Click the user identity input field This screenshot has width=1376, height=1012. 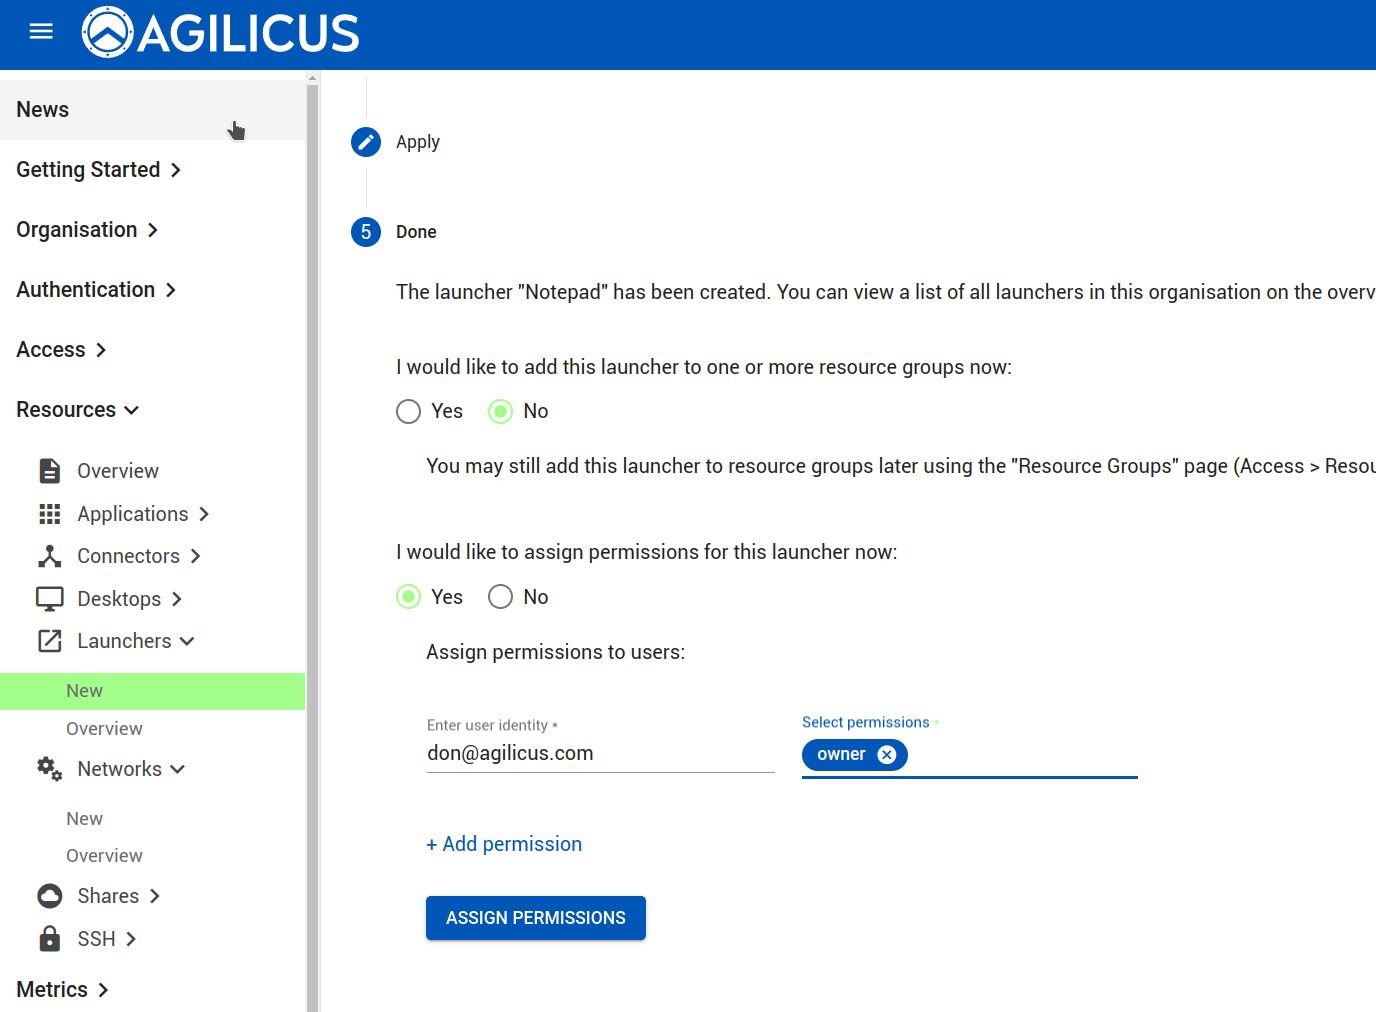pos(600,754)
